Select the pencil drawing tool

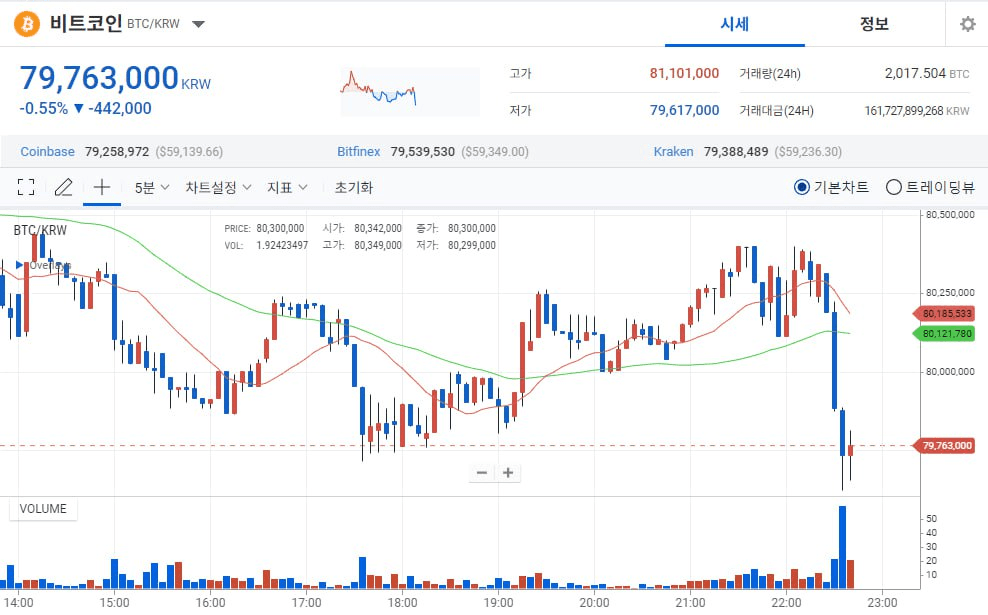(x=63, y=187)
